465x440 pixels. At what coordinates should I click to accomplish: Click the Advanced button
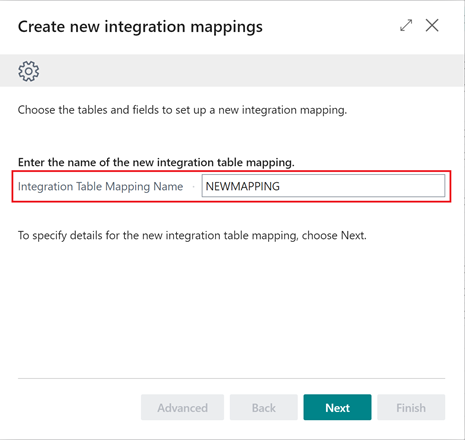tap(182, 407)
